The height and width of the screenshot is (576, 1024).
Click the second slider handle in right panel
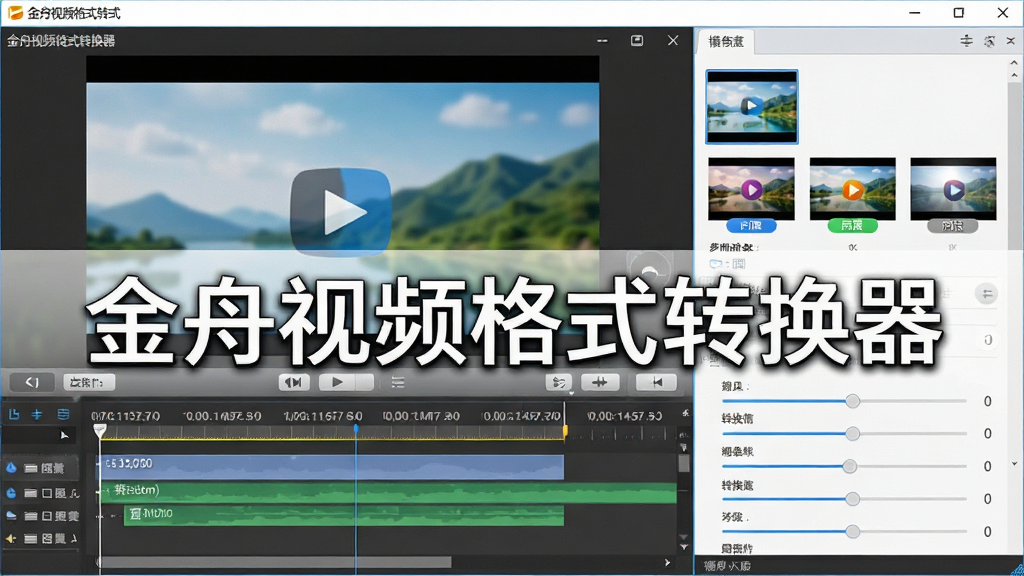click(852, 434)
